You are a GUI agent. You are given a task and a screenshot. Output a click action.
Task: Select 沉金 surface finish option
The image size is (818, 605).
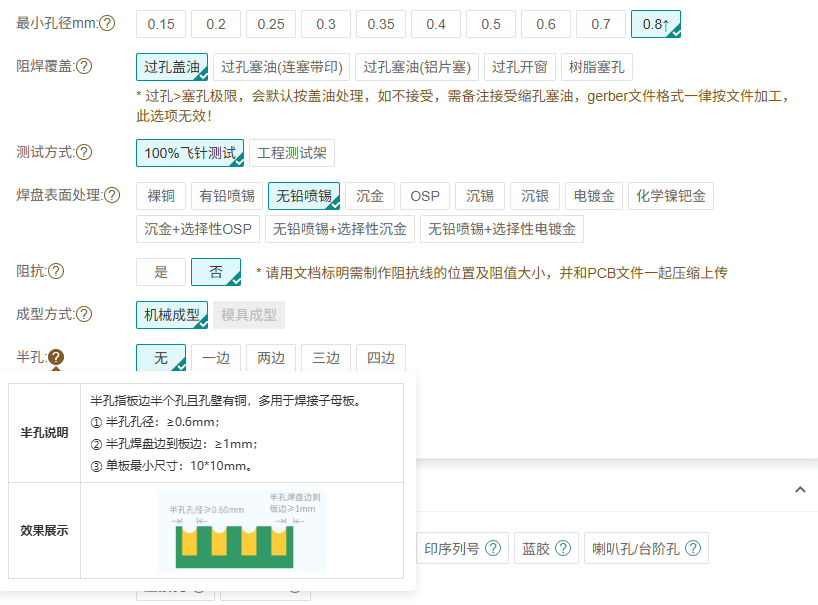[x=370, y=196]
